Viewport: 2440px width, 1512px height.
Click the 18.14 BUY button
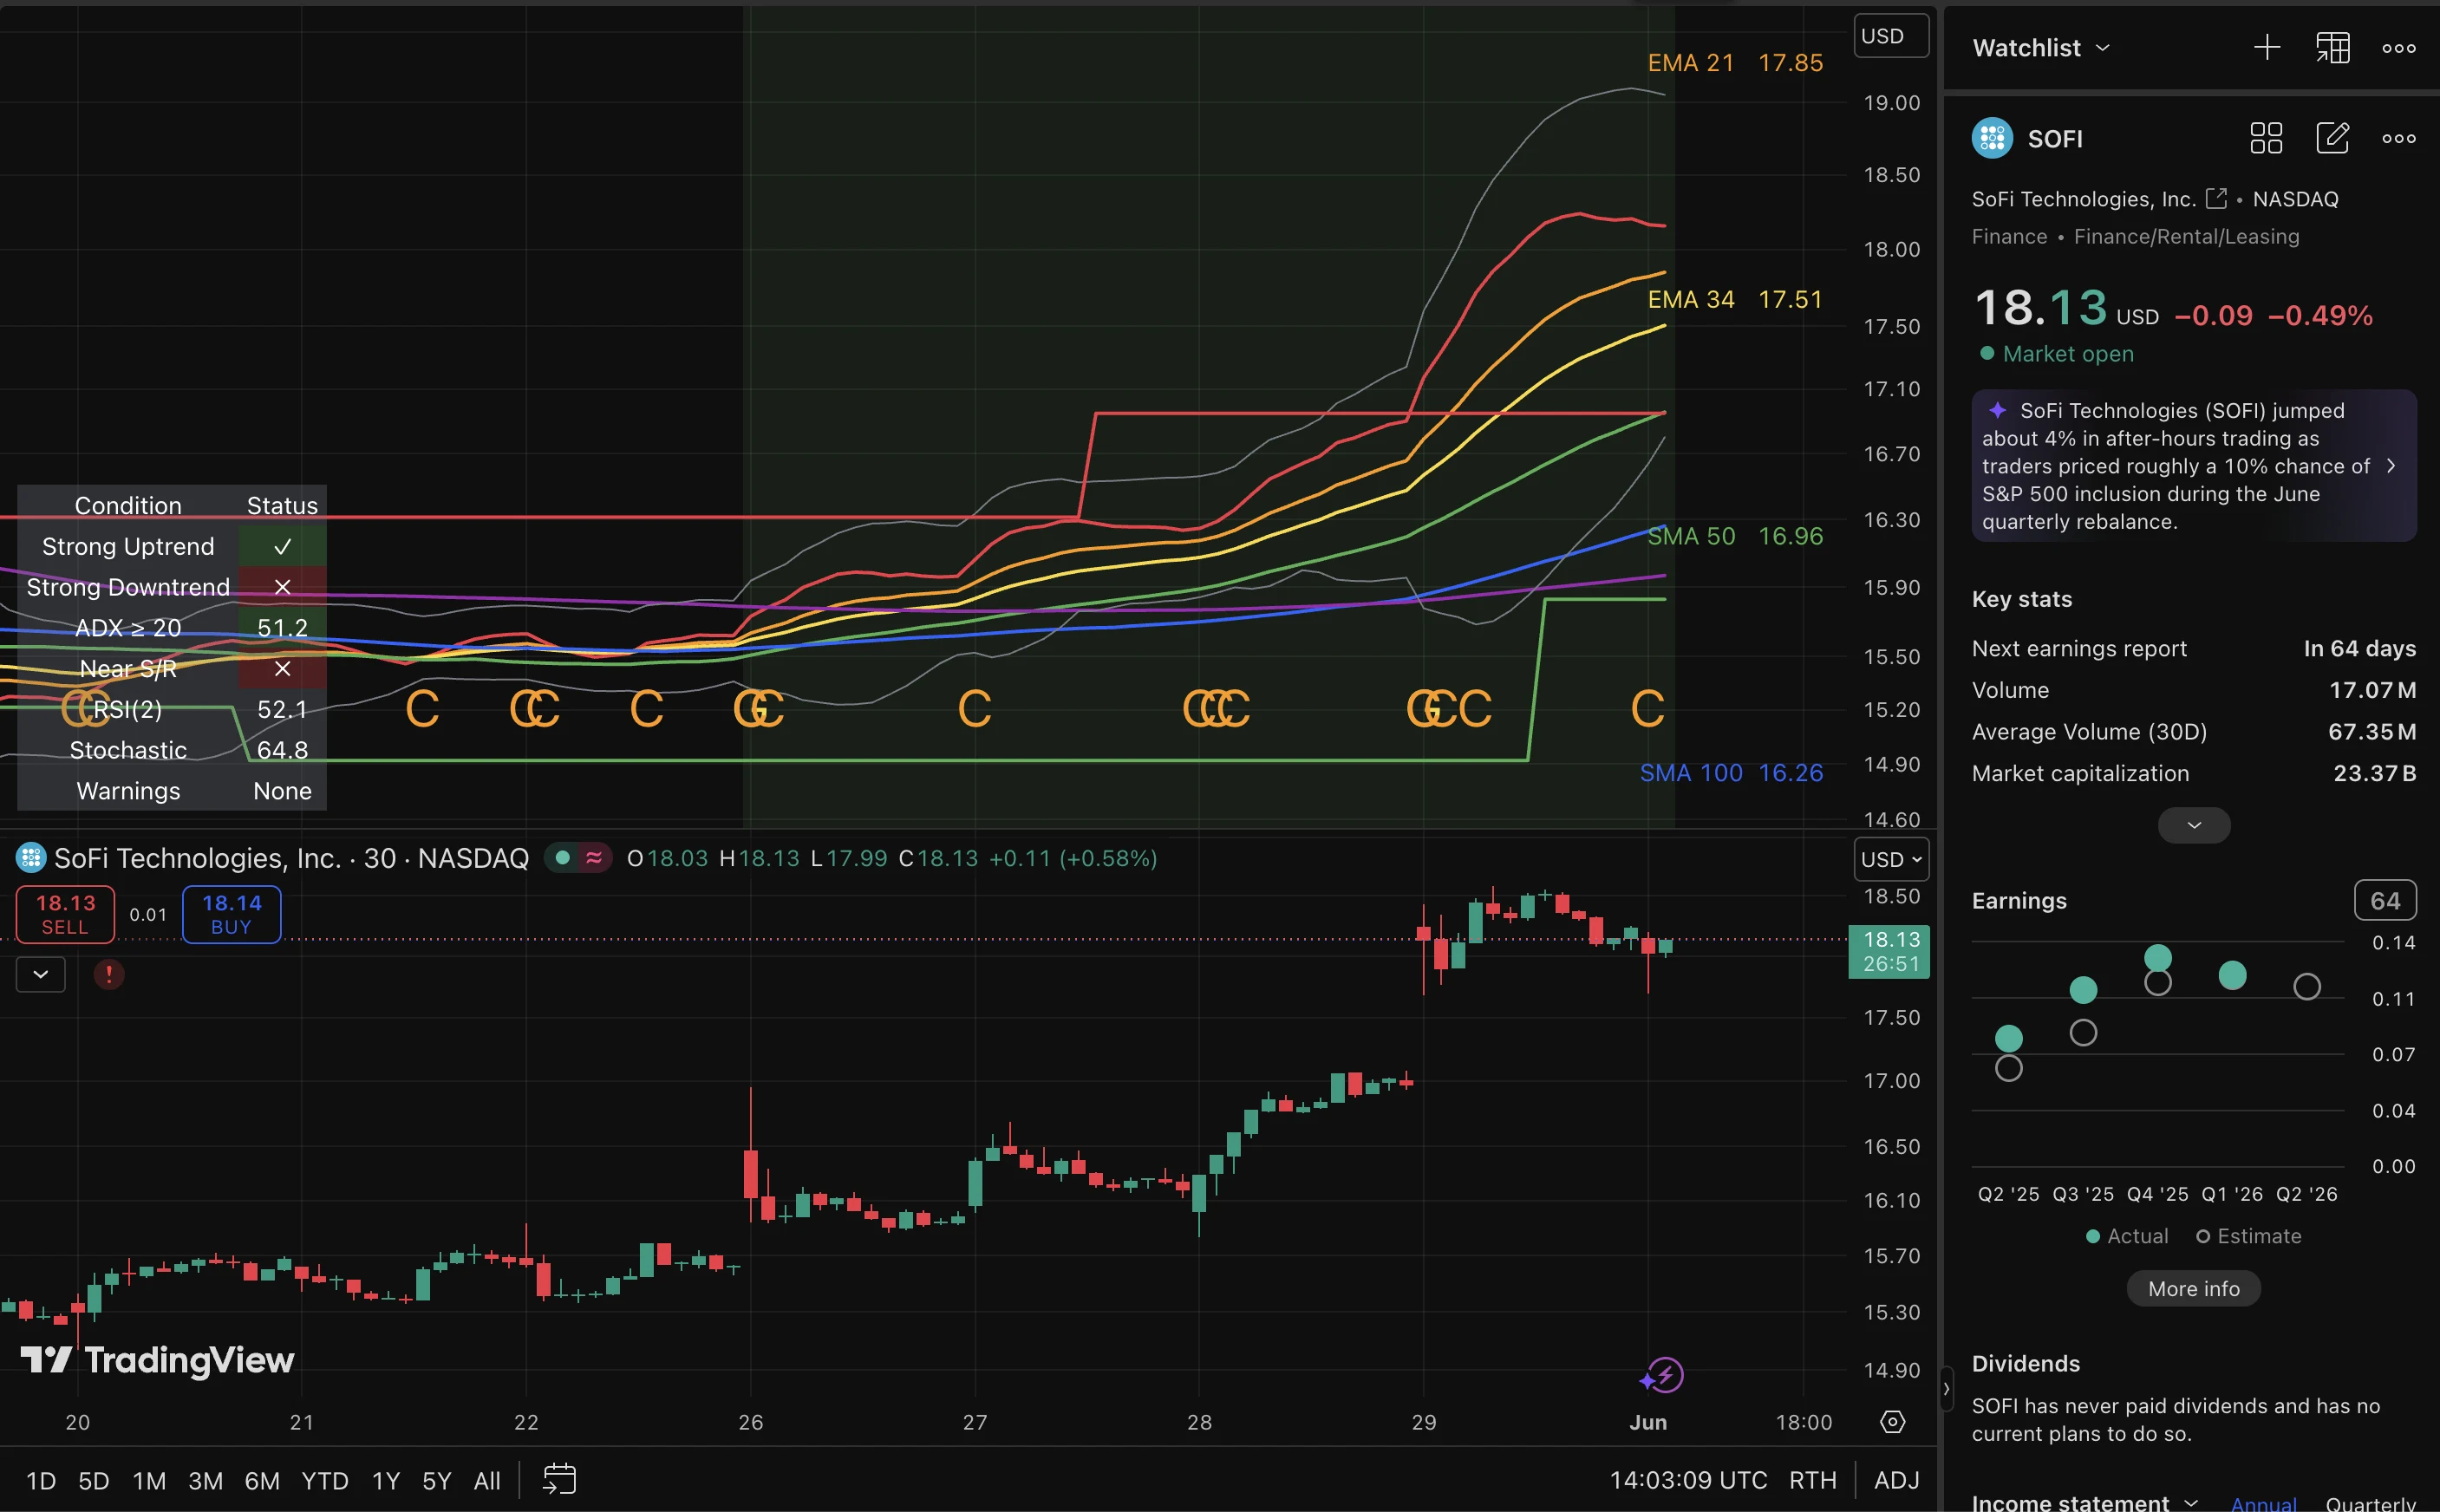[x=232, y=914]
